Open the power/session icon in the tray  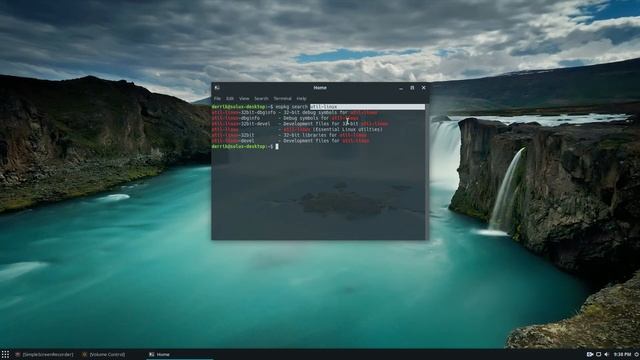pos(636,354)
